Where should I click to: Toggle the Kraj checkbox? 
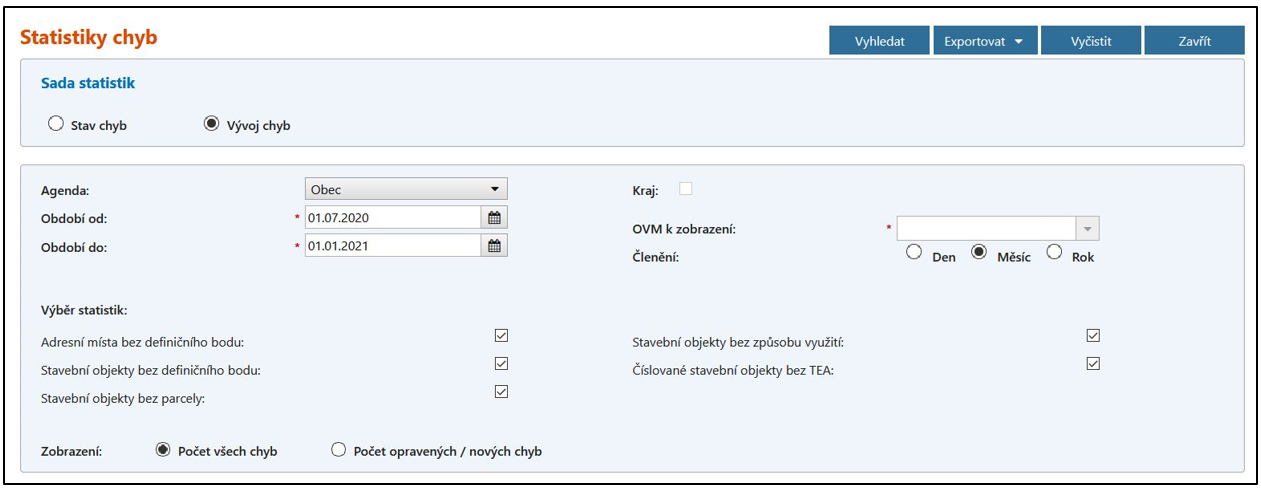686,188
